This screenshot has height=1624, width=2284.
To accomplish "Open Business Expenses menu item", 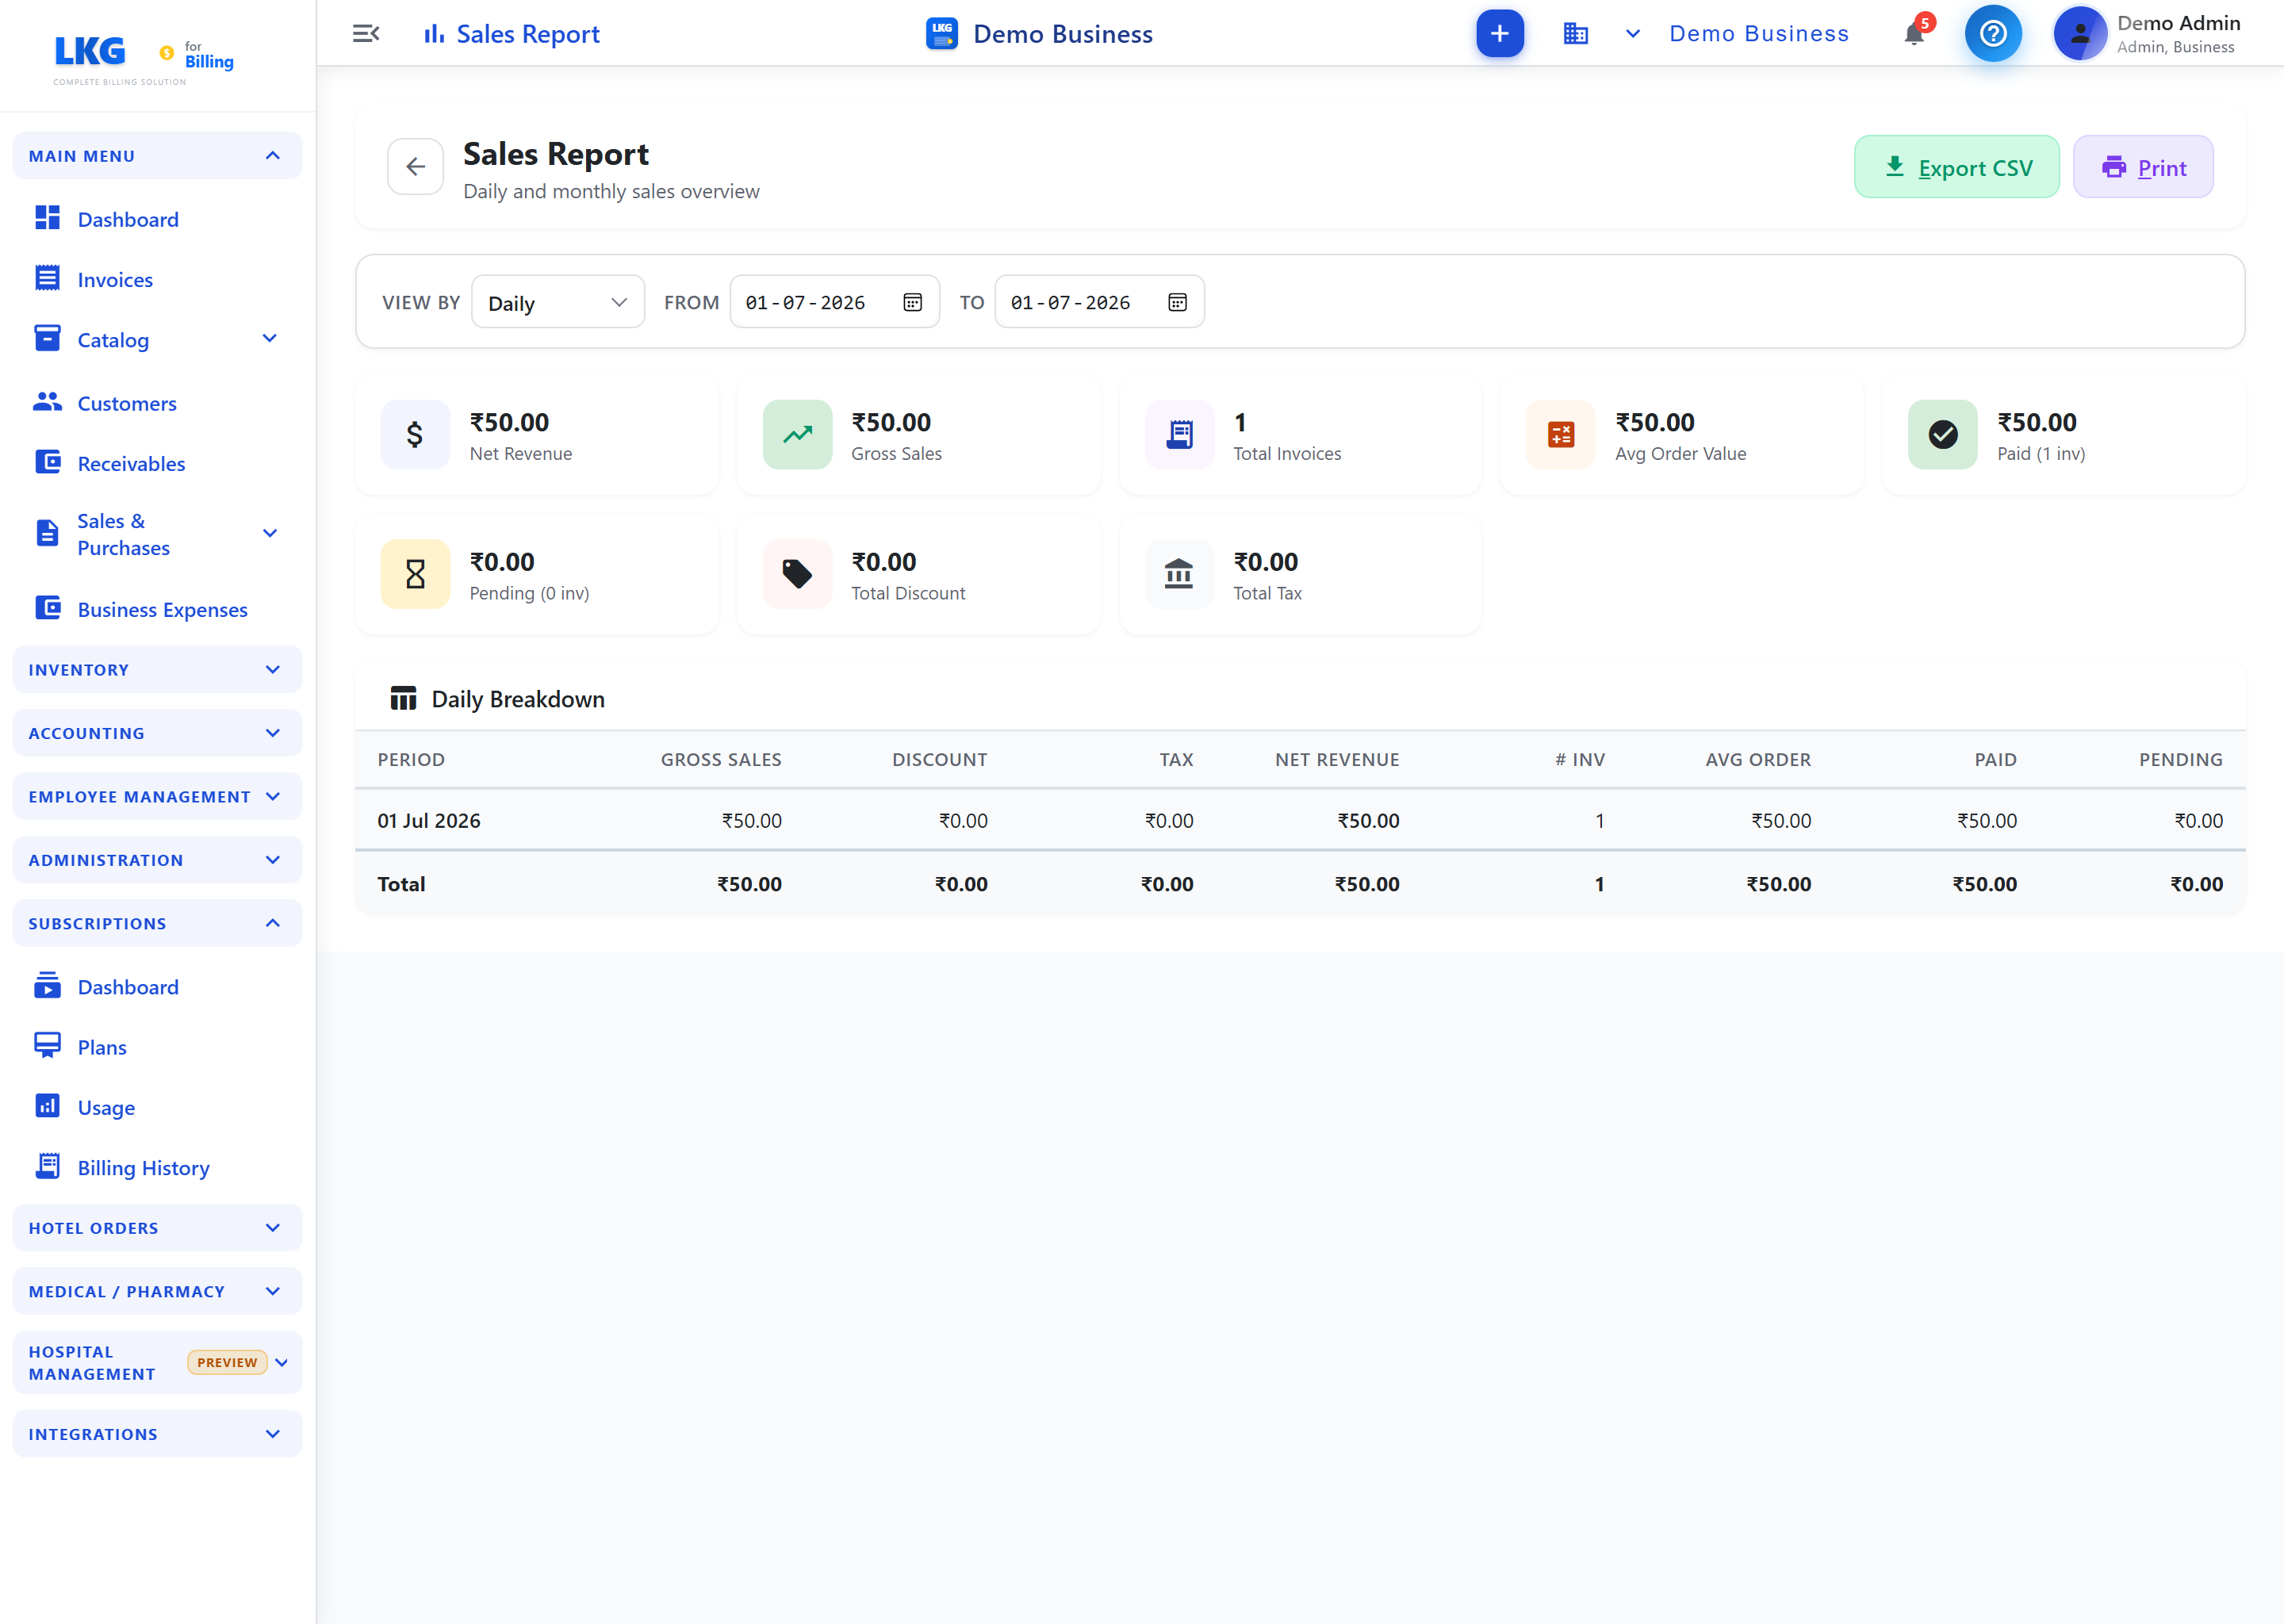I will point(162,609).
